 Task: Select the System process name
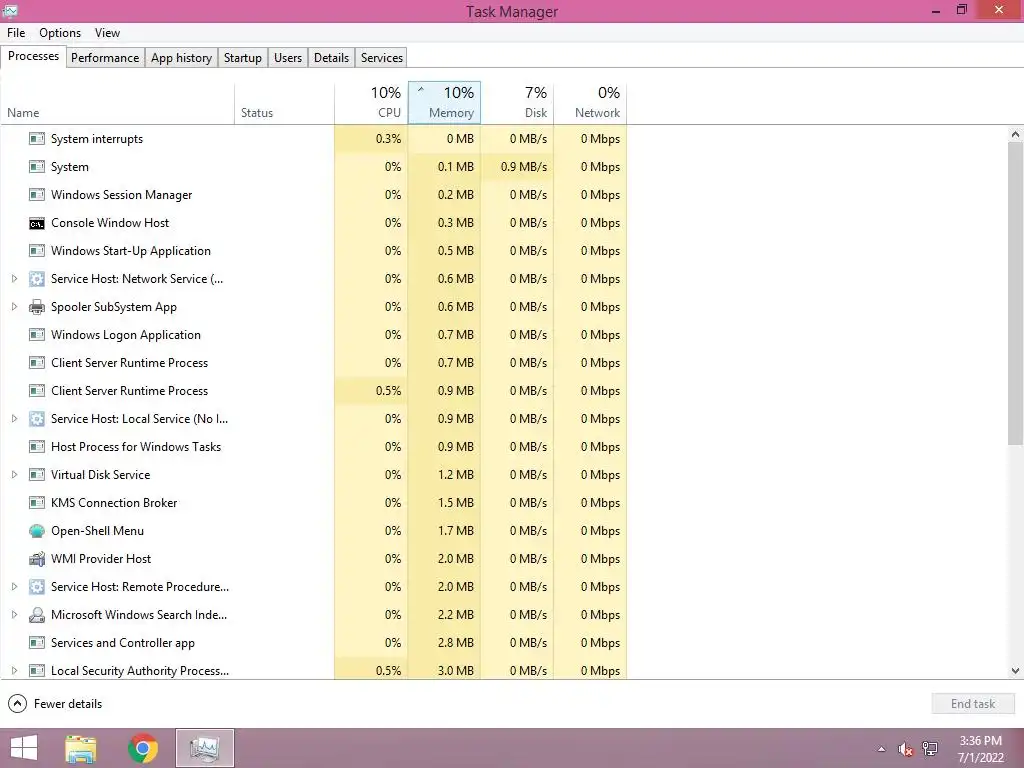(70, 167)
